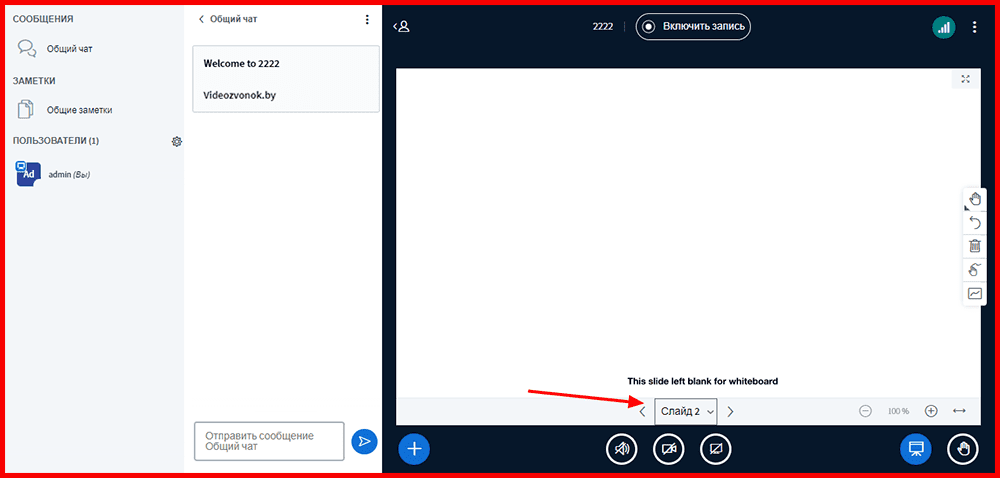Open the users settings gear
The width and height of the screenshot is (1000, 478).
pyautogui.click(x=177, y=142)
